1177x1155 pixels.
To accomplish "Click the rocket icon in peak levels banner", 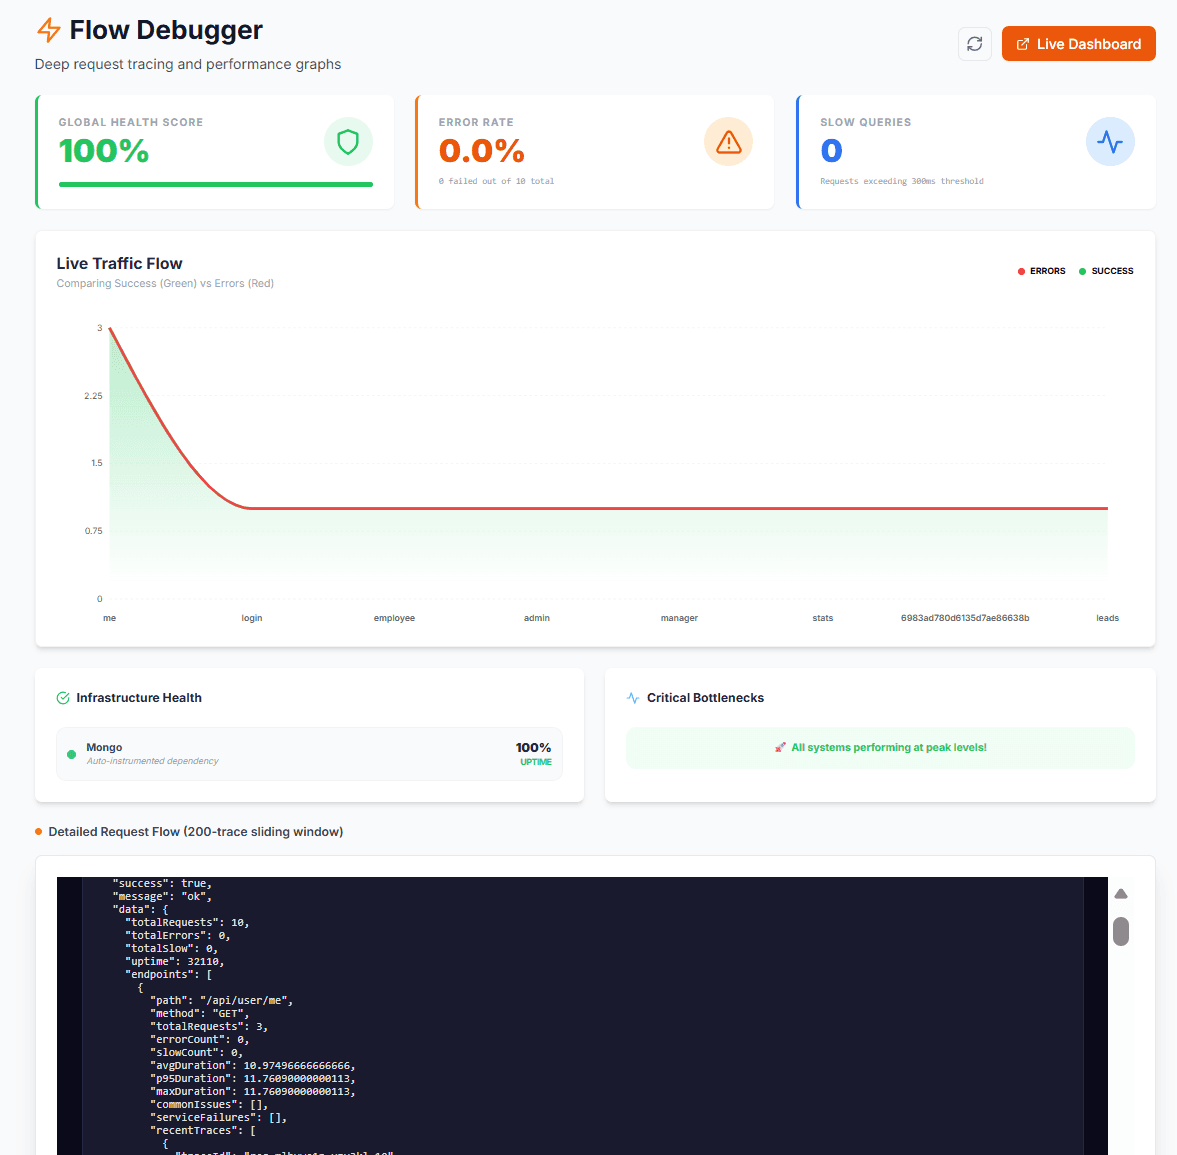I will [x=781, y=747].
